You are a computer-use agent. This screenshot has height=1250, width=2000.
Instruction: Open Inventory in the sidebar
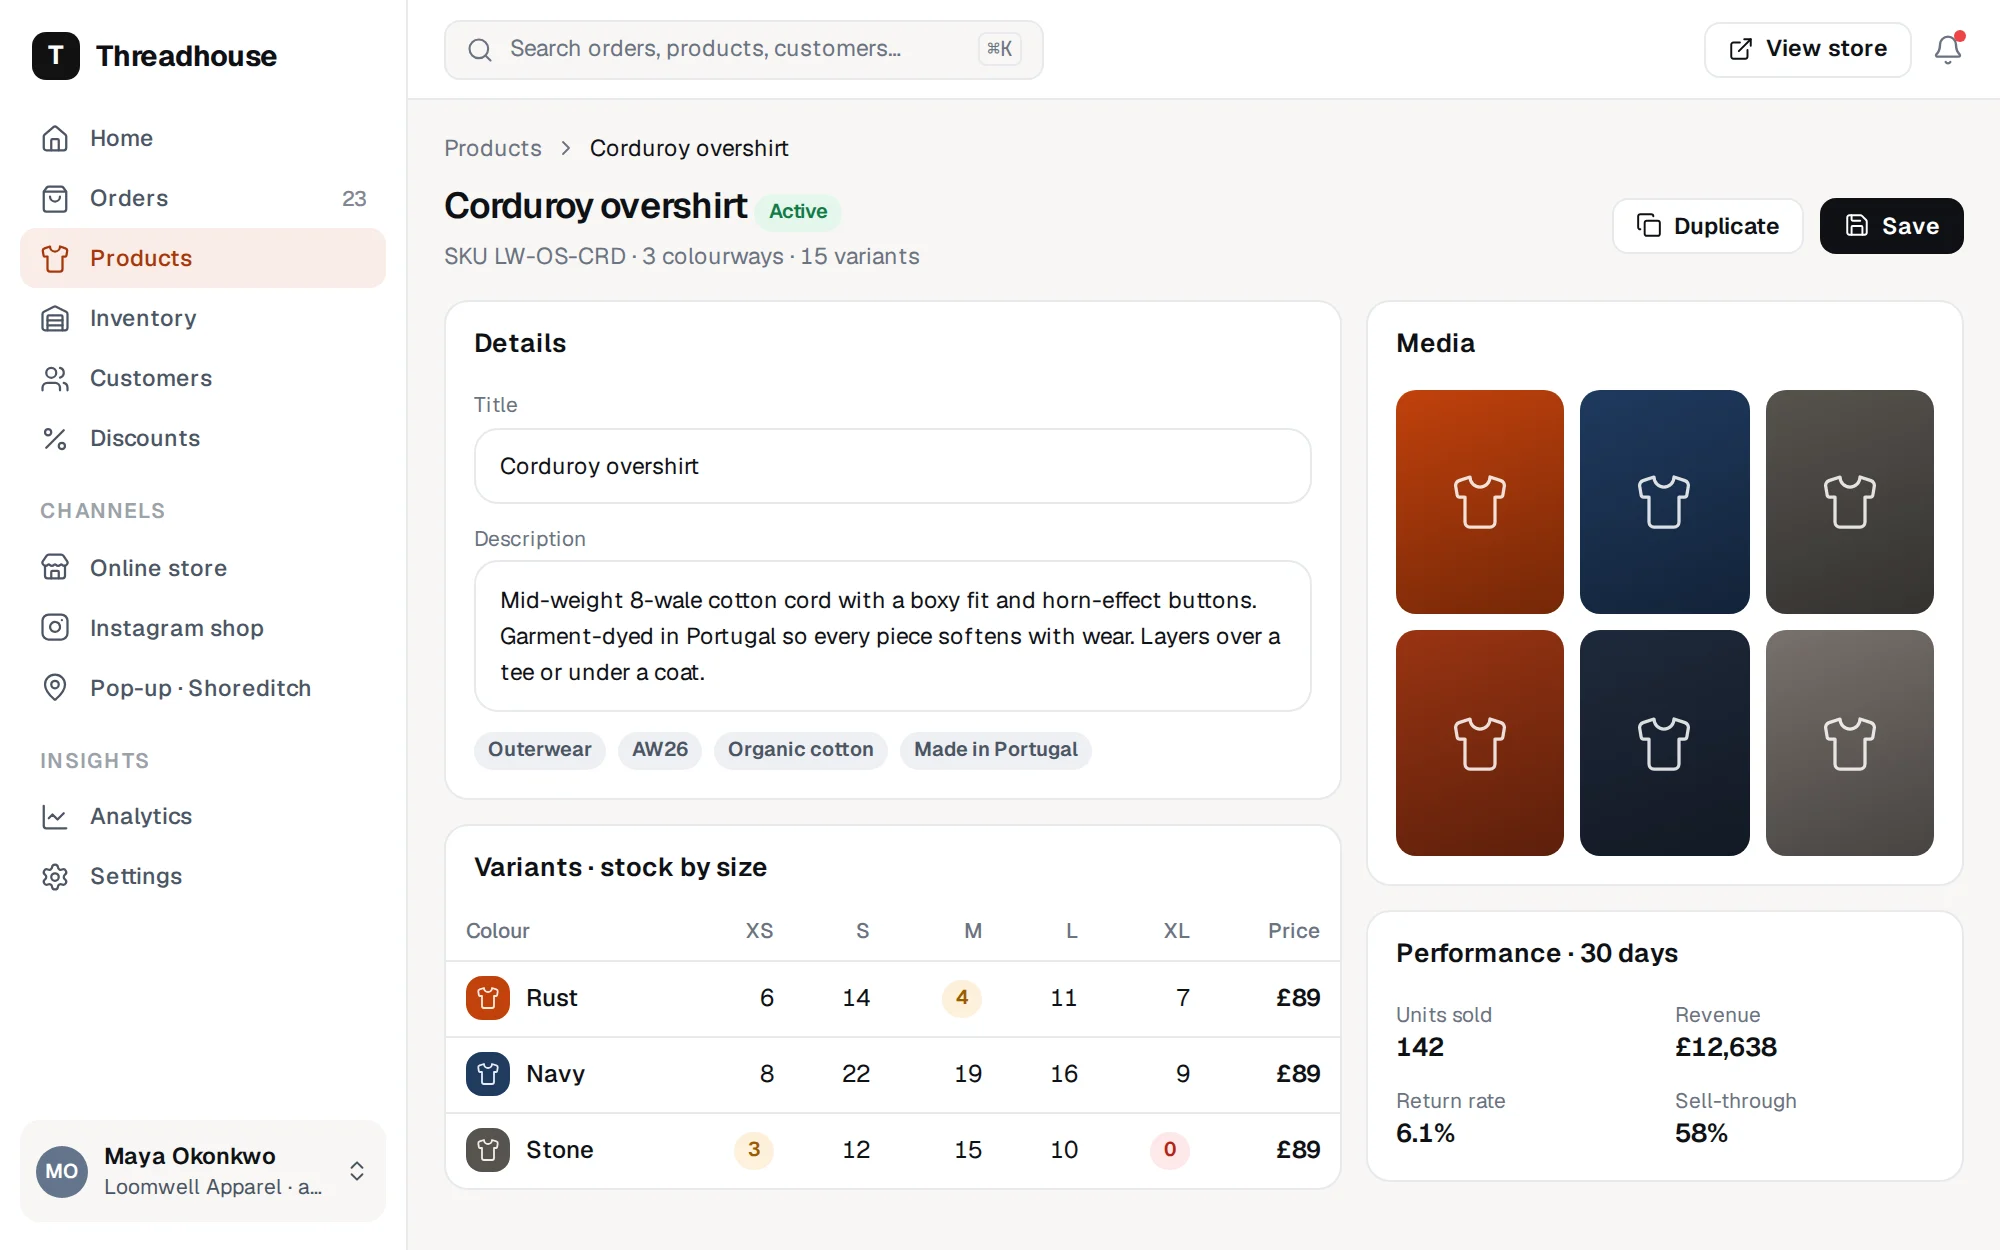click(x=203, y=318)
